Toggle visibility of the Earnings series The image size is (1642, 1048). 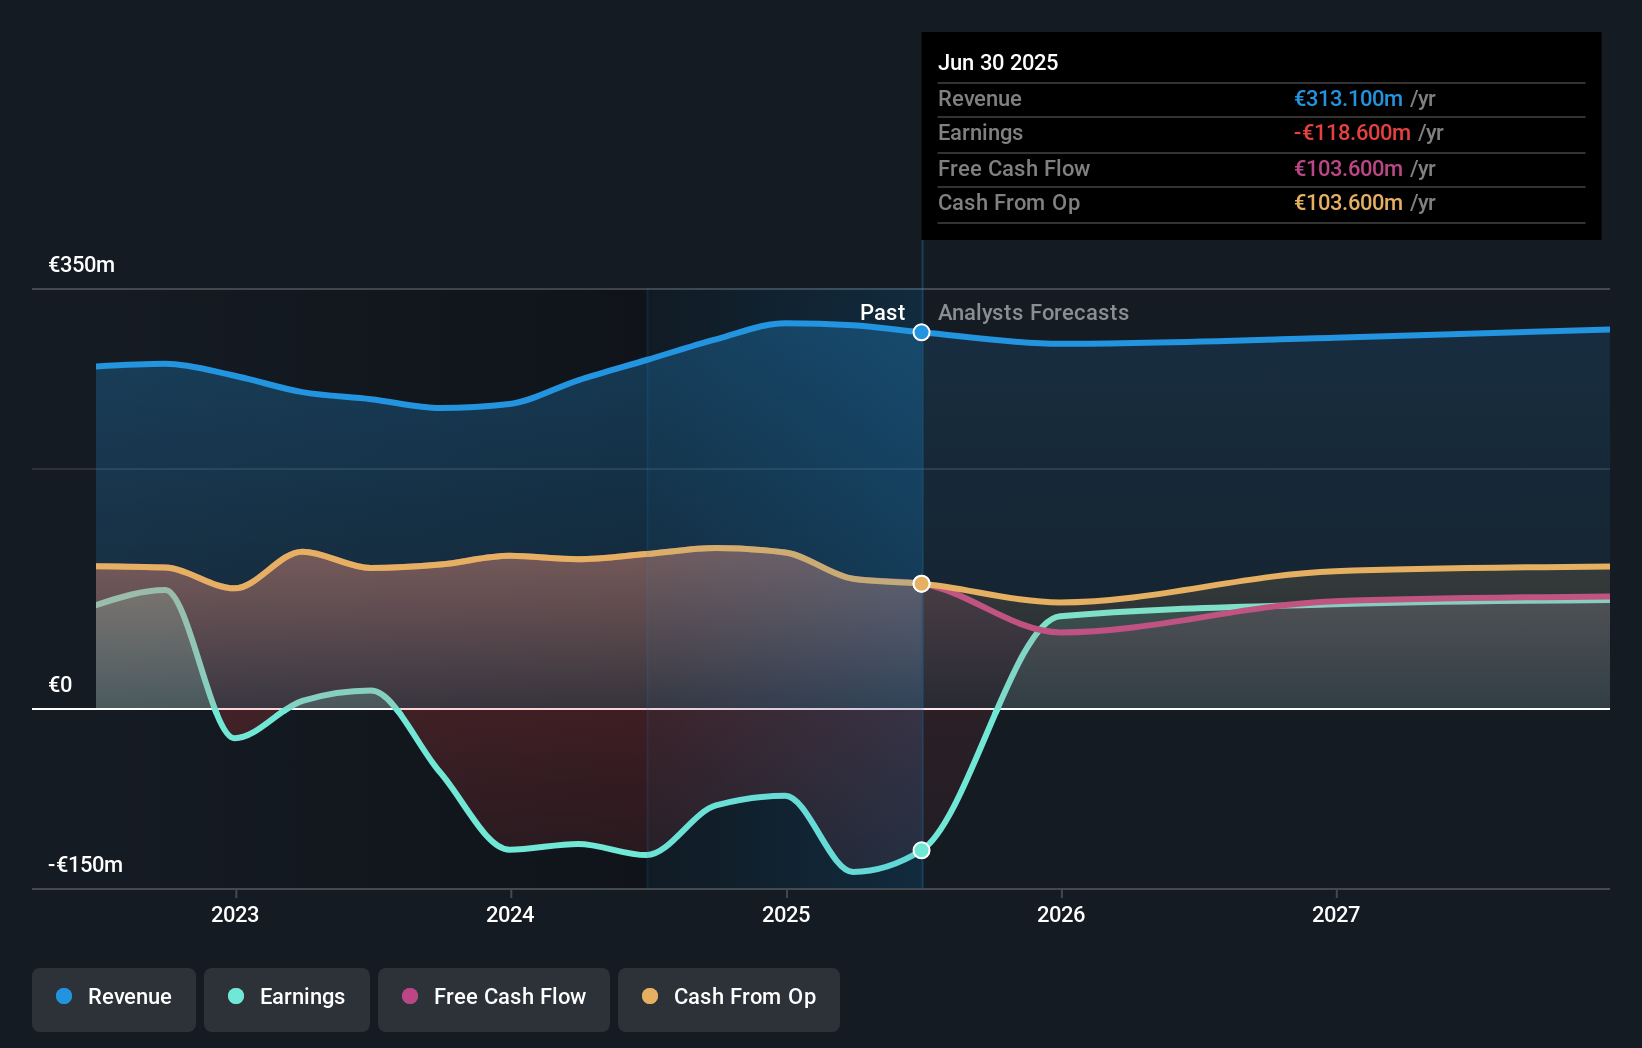[x=287, y=999]
